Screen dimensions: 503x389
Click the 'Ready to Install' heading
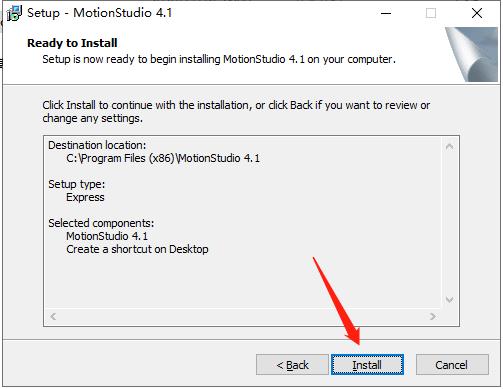(x=72, y=43)
